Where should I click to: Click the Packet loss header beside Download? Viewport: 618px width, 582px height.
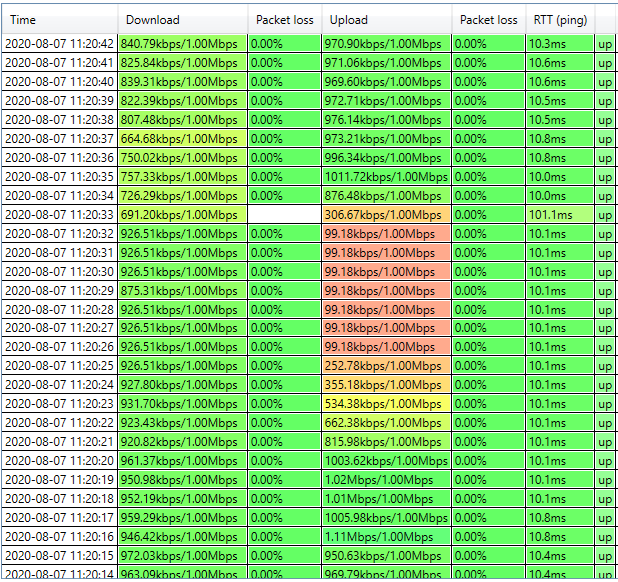(x=284, y=20)
